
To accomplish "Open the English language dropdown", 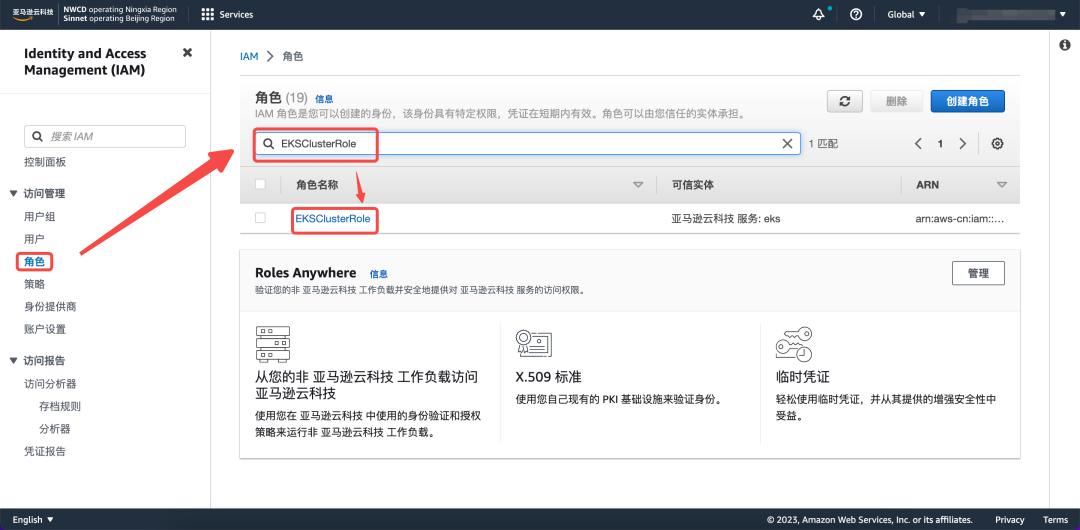I will tap(33, 520).
